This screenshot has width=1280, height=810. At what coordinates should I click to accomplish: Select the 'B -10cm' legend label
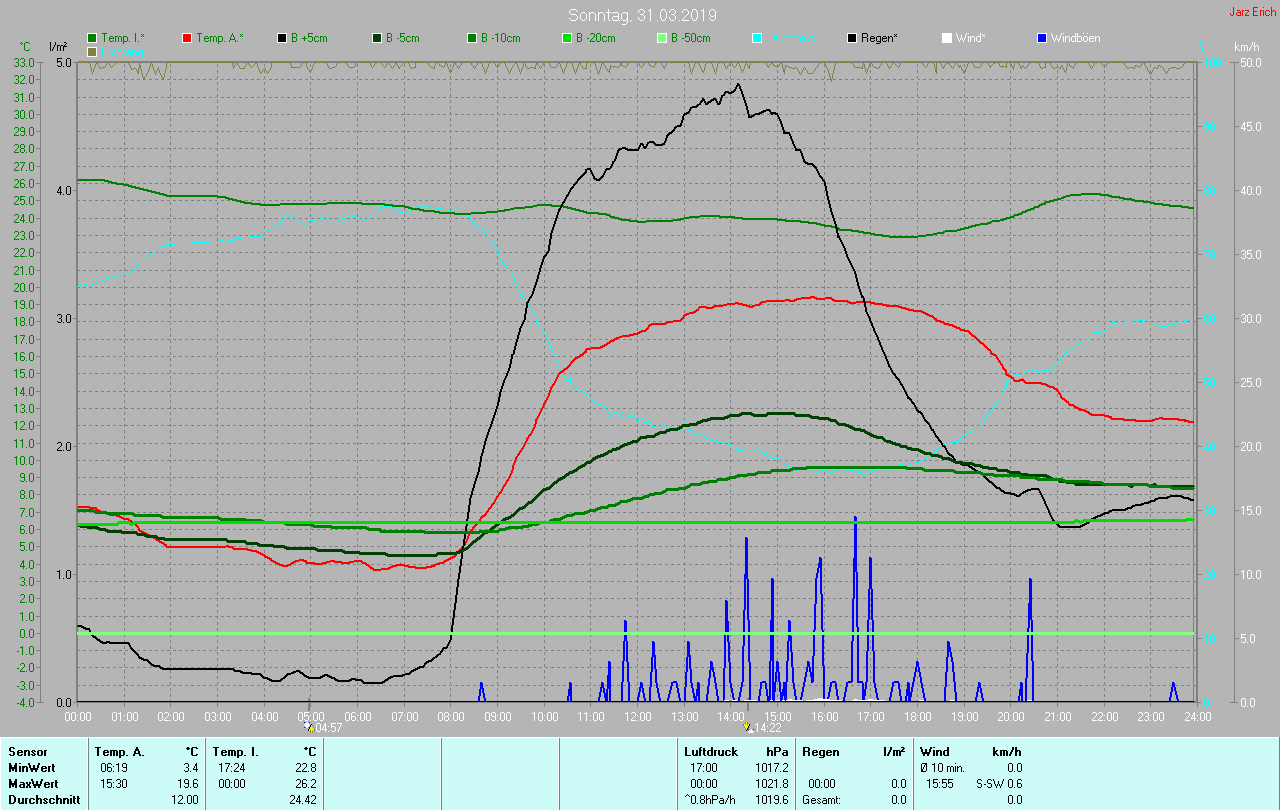(x=501, y=38)
